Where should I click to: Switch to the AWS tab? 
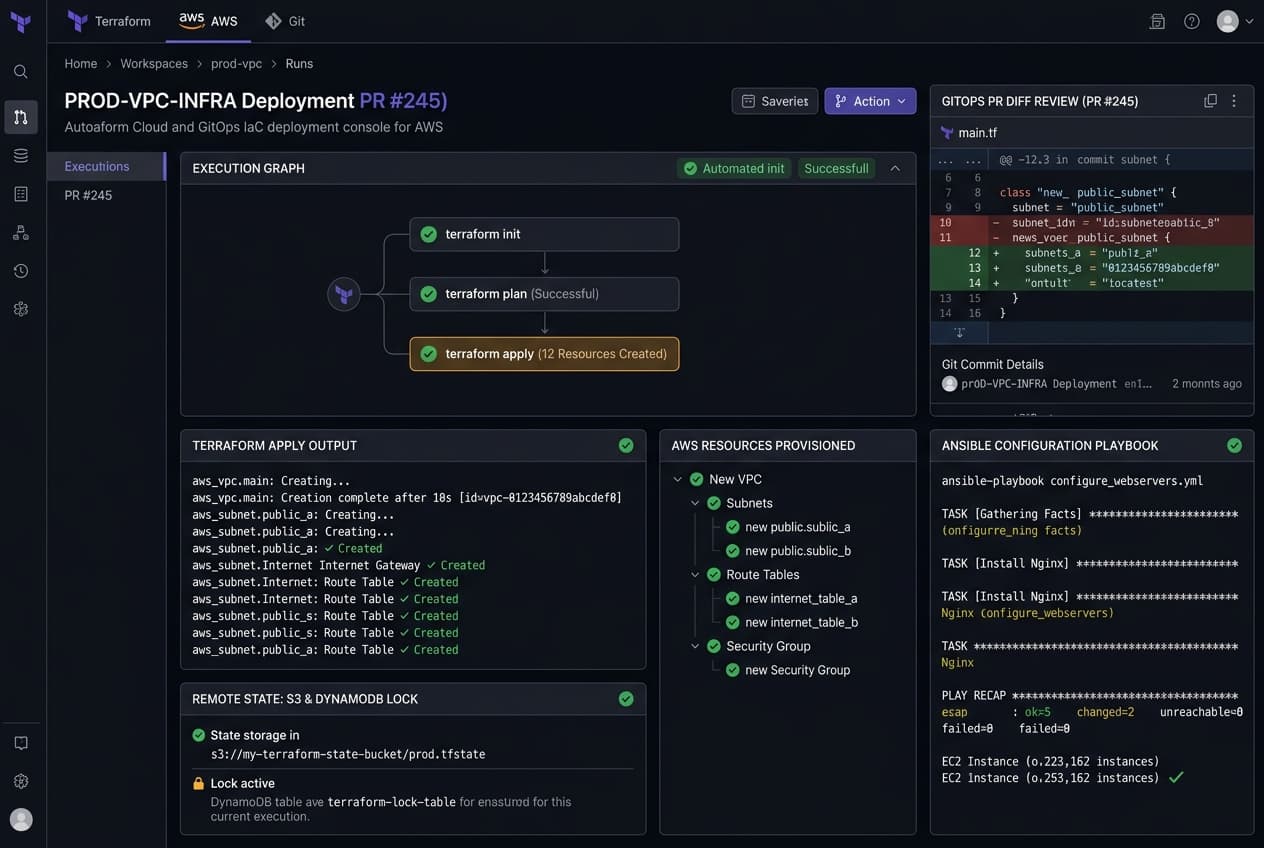pos(208,21)
